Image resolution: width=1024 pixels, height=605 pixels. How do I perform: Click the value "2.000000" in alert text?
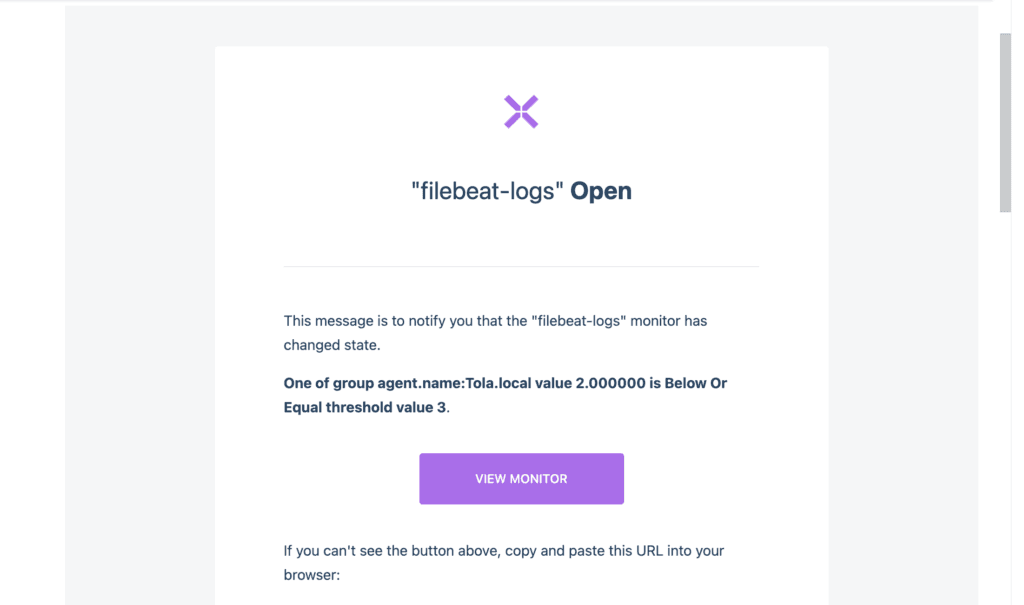coord(610,383)
